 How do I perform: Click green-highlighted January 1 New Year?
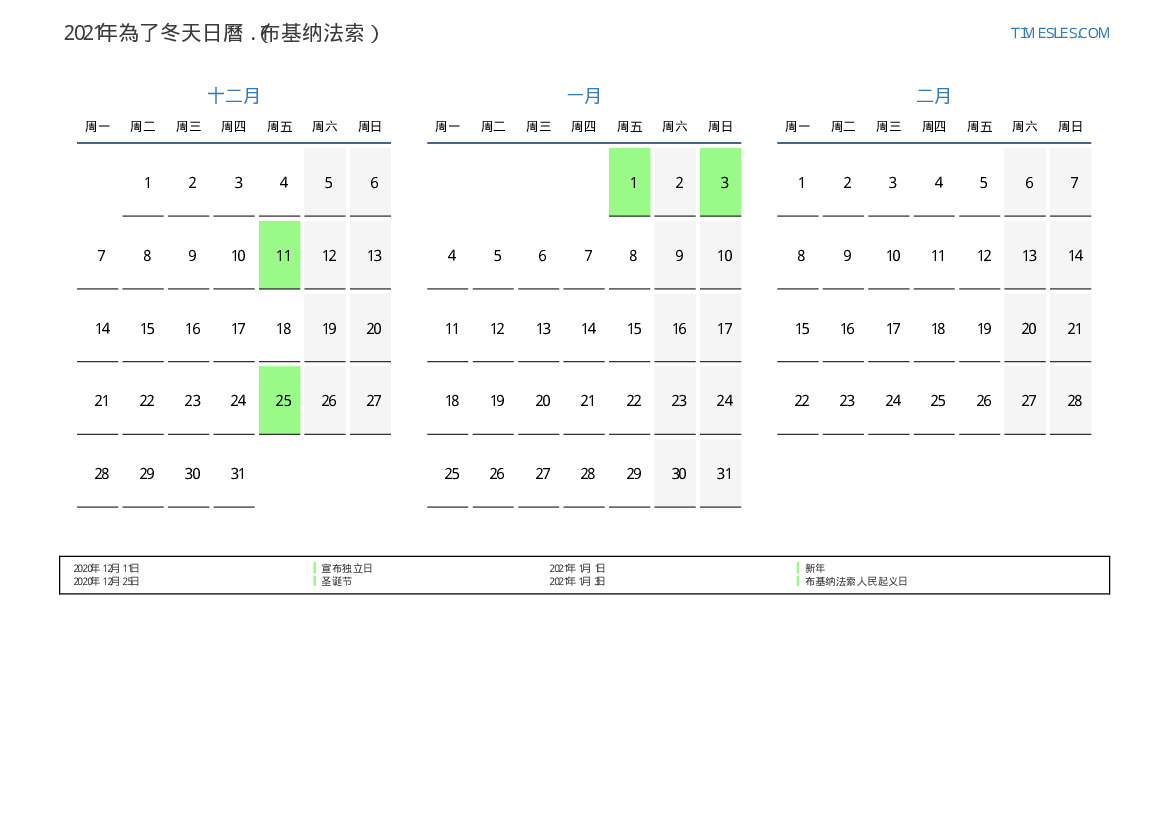coord(630,183)
